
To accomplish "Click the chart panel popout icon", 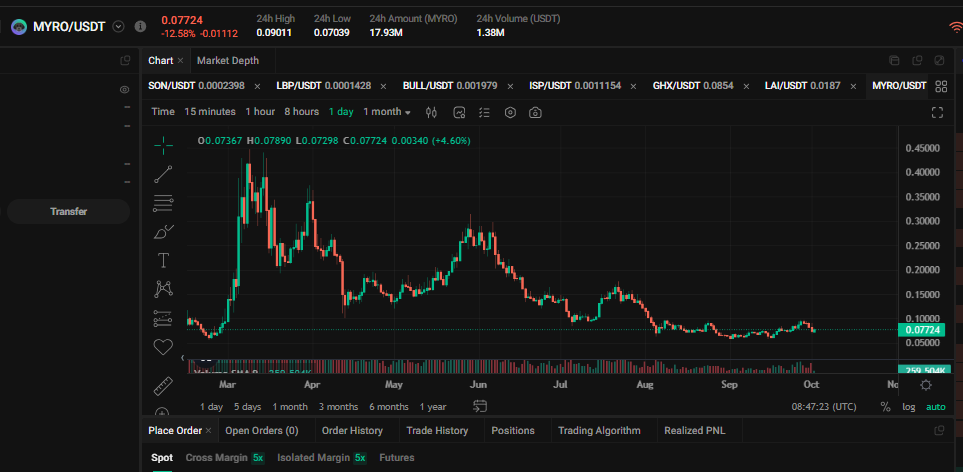I will 917,60.
